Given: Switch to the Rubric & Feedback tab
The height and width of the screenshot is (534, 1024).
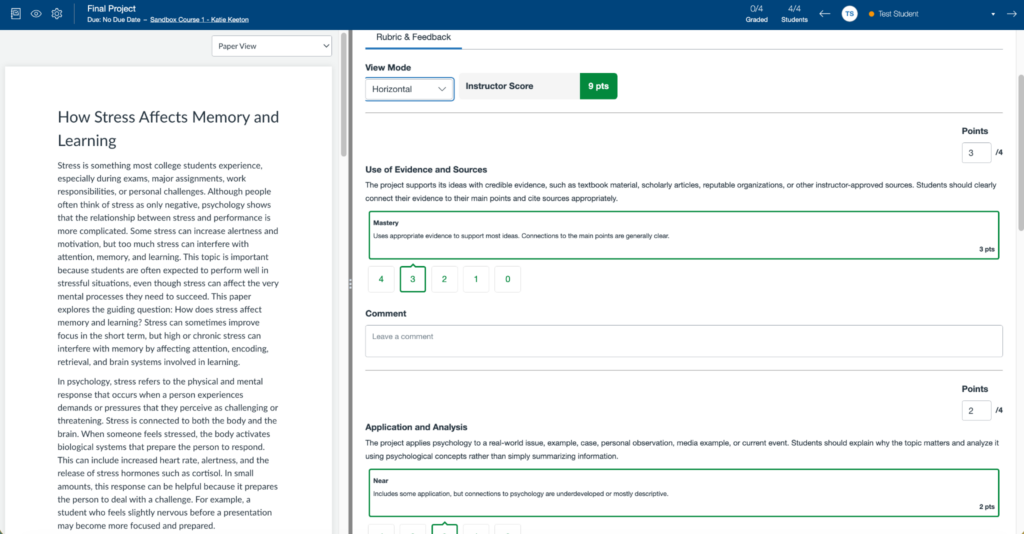Looking at the screenshot, I should pos(413,37).
